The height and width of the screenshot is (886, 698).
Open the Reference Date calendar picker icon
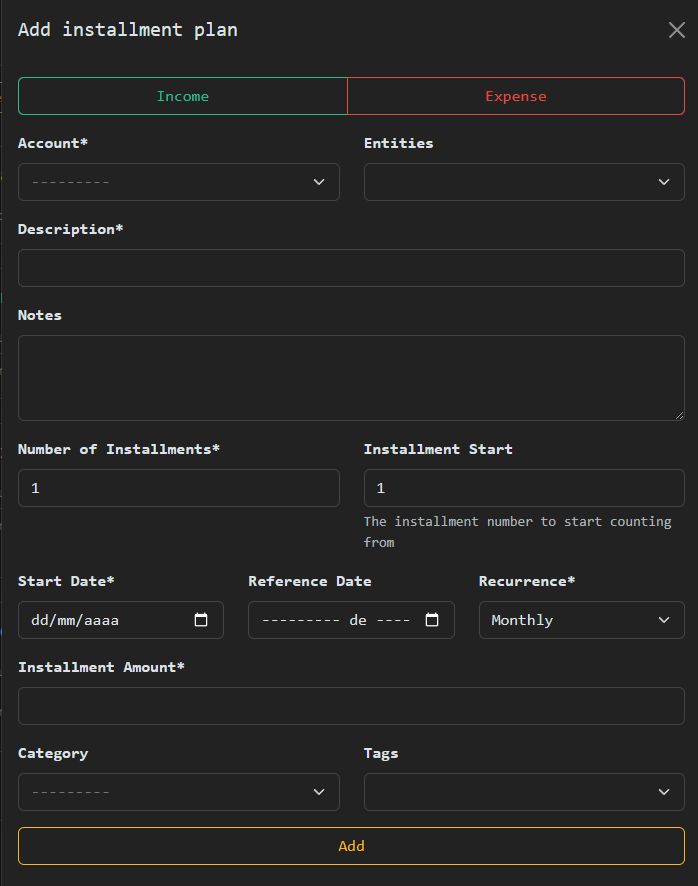(432, 620)
